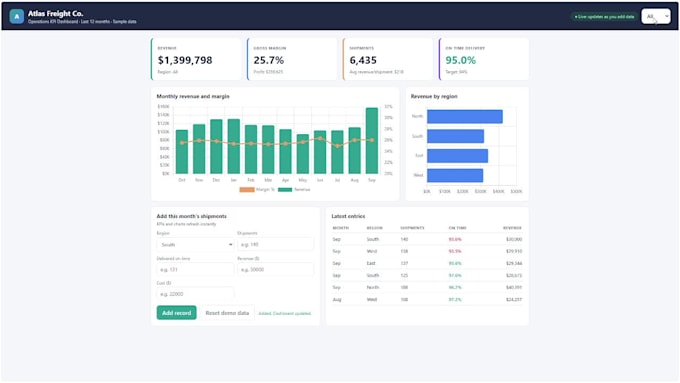Click the Feb revenue bar
This screenshot has height=383, width=680.
coord(251,150)
